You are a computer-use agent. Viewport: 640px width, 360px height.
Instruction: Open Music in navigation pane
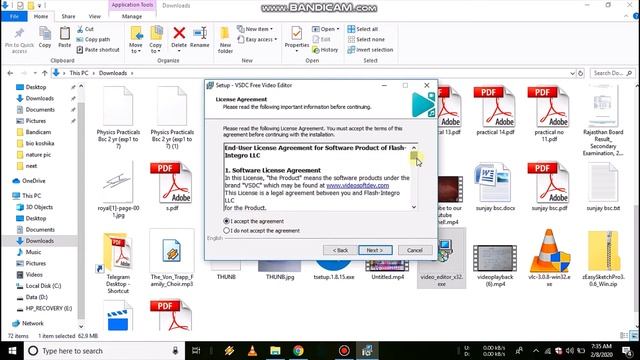(x=33, y=252)
